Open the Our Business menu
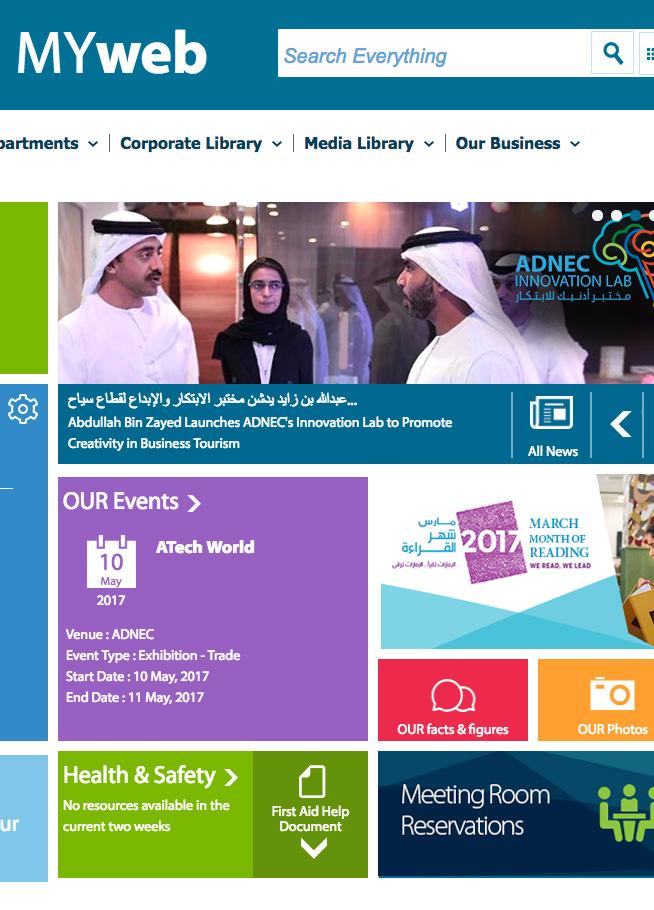This screenshot has height=910, width=654. [x=508, y=143]
